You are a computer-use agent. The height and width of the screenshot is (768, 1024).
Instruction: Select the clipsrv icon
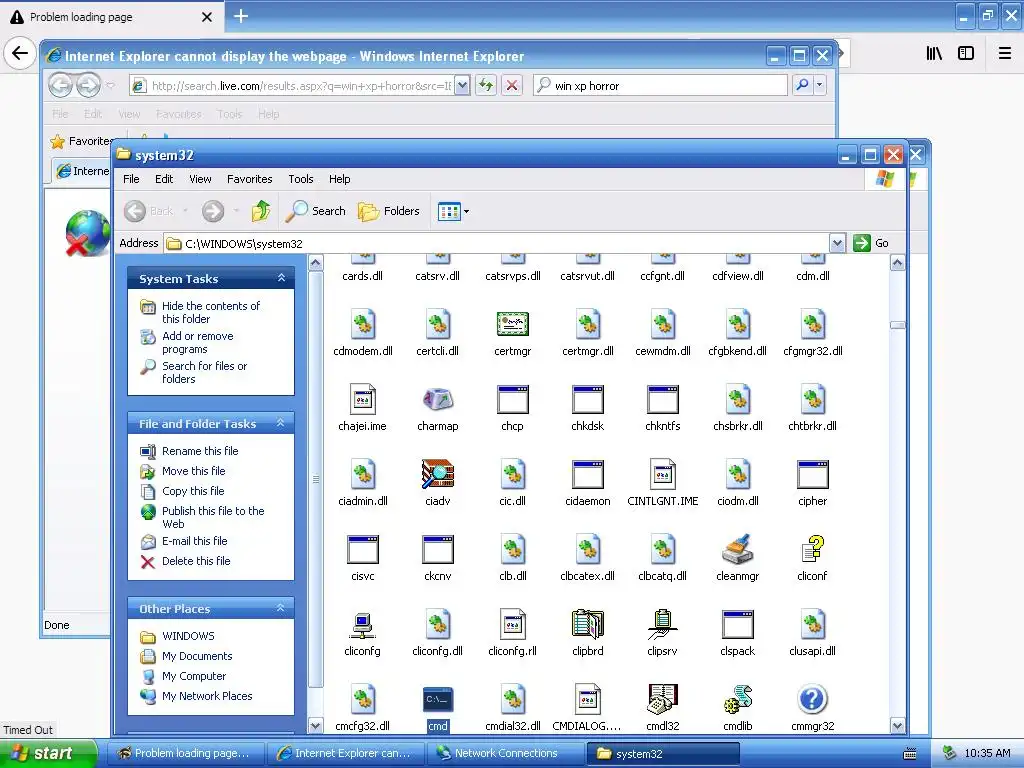pos(662,624)
